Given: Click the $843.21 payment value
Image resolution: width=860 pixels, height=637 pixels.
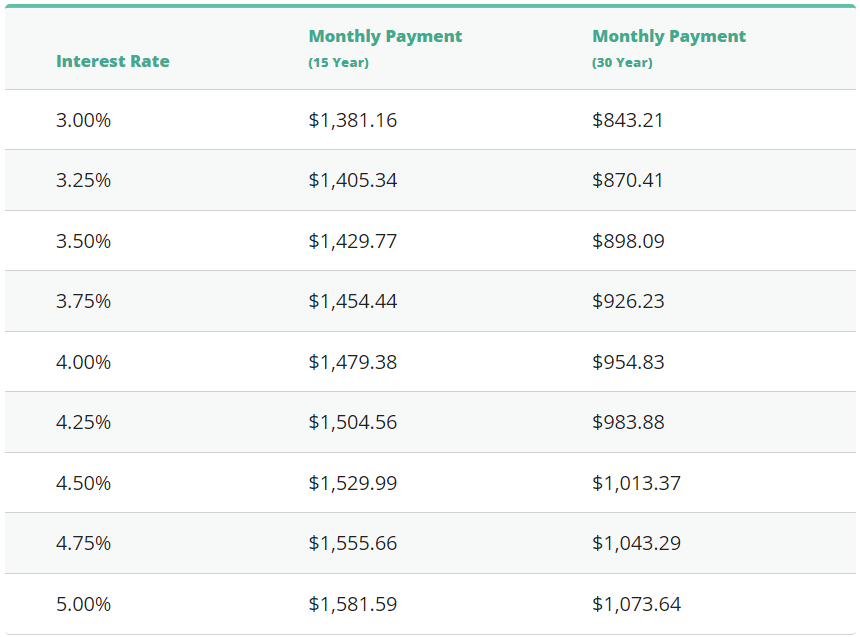Looking at the screenshot, I should 627,120.
